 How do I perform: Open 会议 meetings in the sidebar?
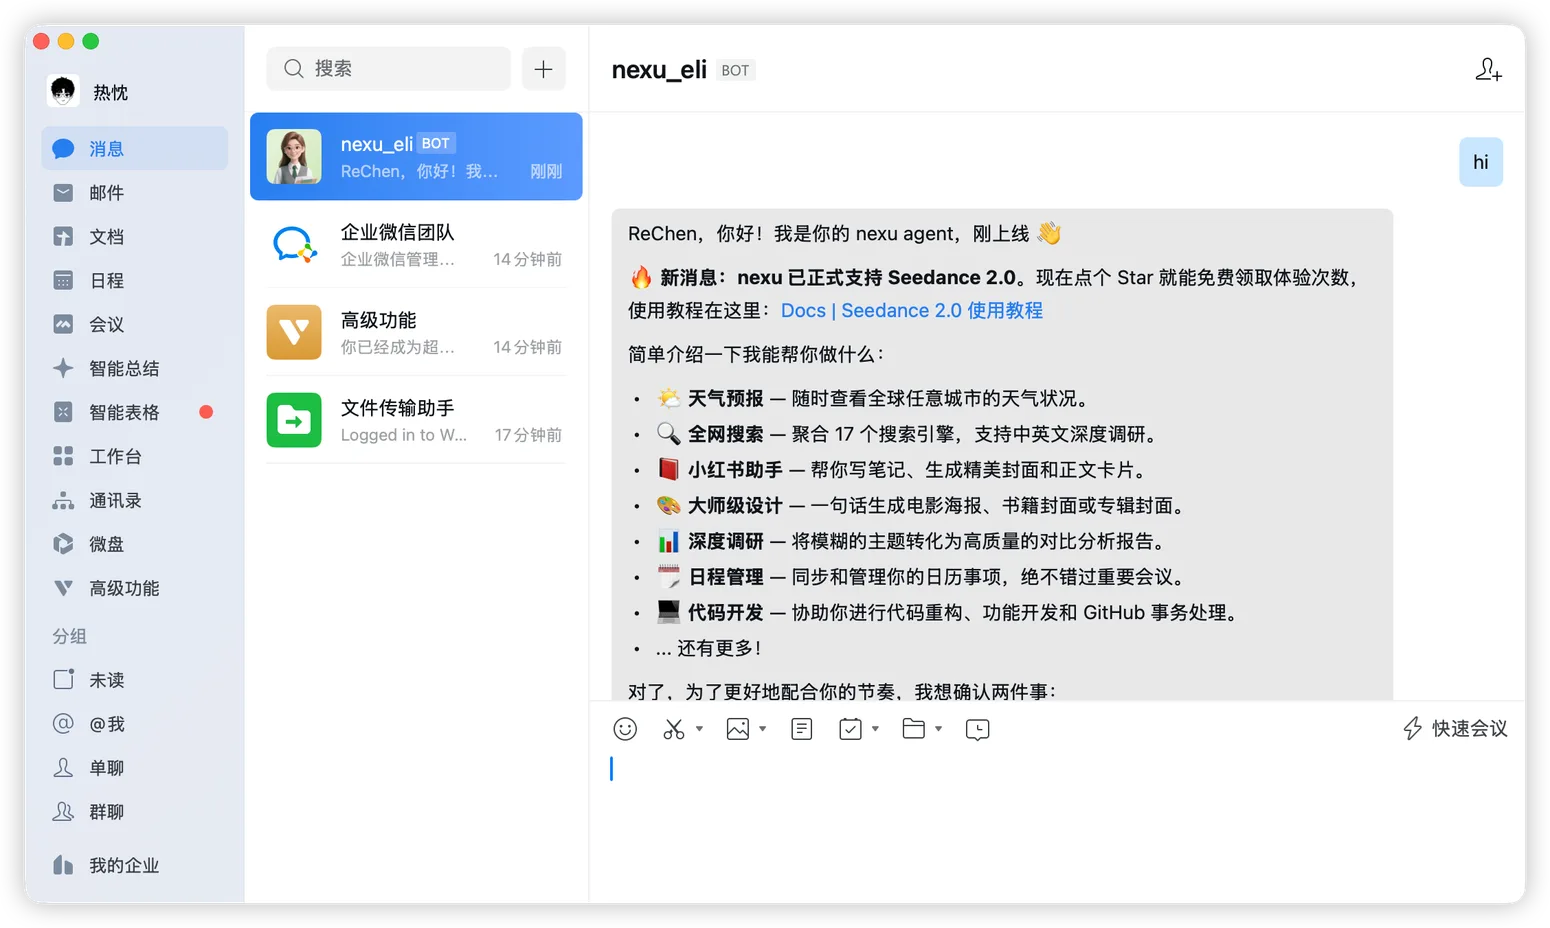(108, 324)
